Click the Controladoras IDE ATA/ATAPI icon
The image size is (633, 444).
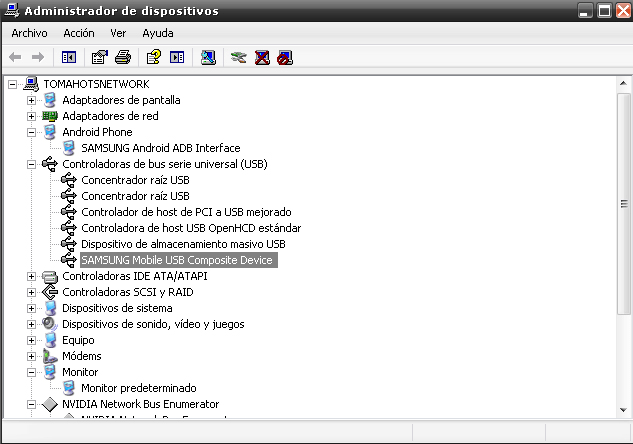[x=50, y=276]
